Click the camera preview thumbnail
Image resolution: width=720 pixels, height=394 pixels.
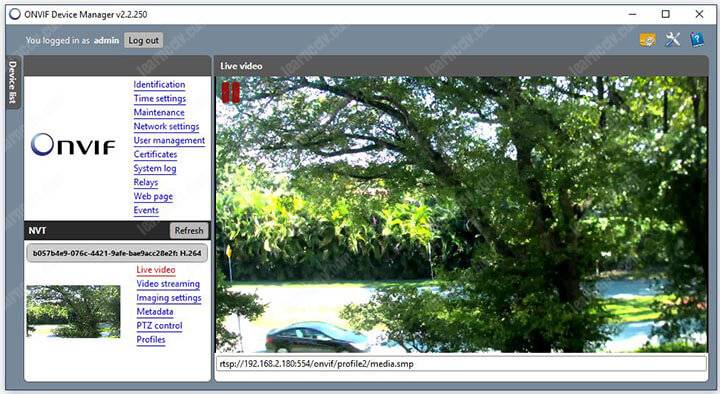[x=73, y=311]
